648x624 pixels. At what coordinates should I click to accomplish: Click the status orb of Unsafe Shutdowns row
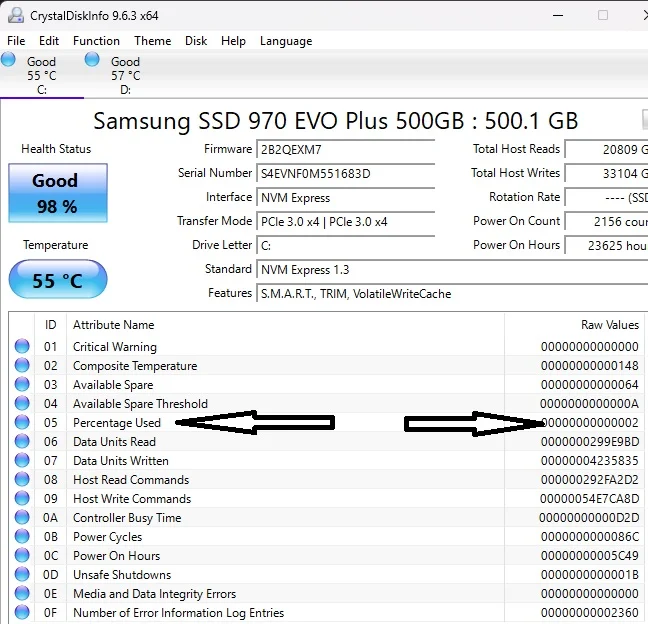tap(22, 574)
